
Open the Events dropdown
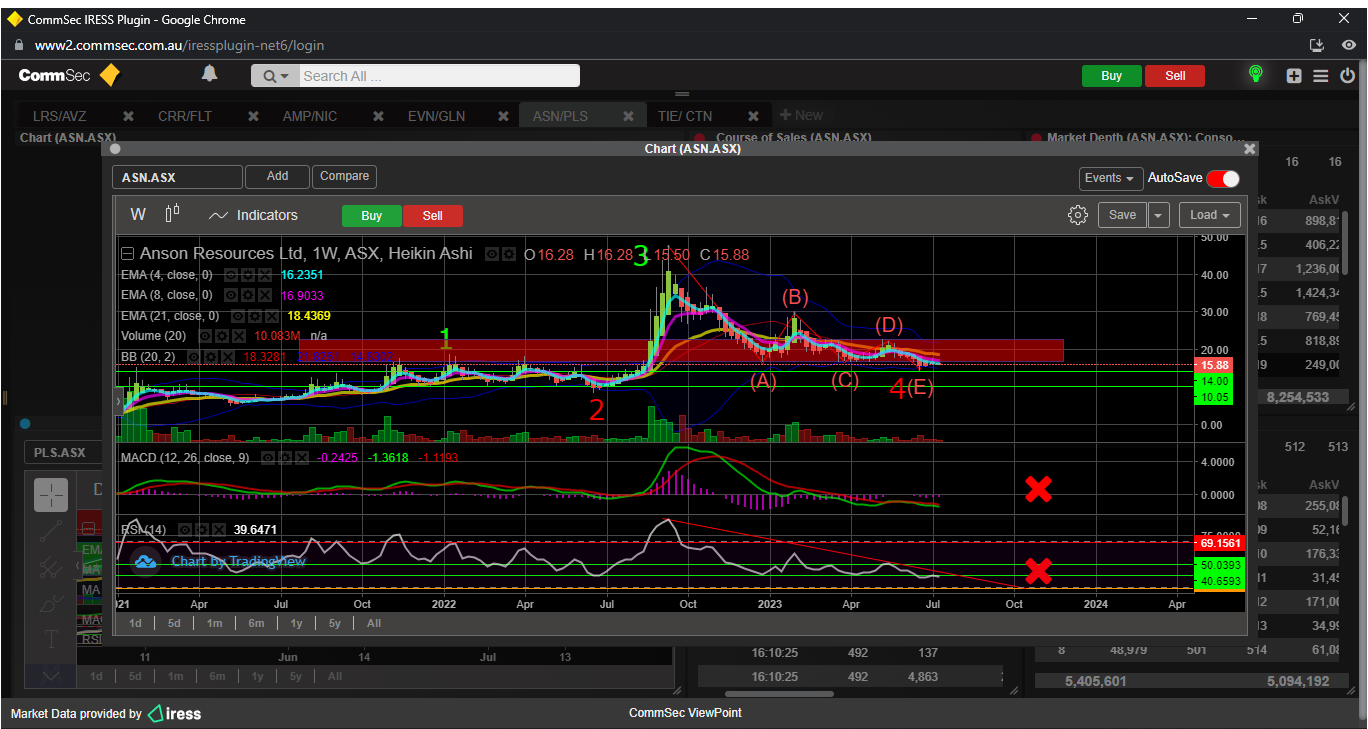coord(1110,178)
